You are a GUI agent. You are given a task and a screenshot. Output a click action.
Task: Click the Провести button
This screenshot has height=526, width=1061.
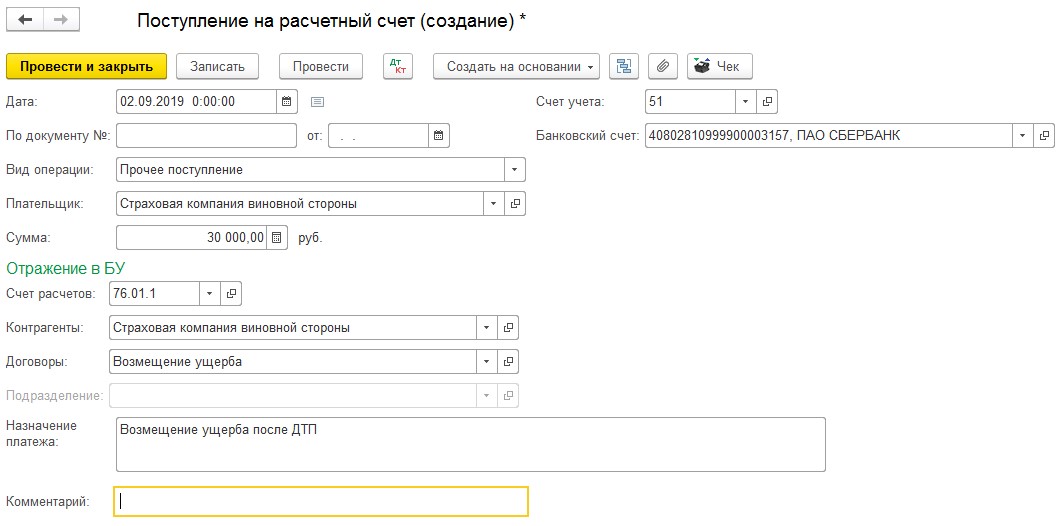[320, 66]
